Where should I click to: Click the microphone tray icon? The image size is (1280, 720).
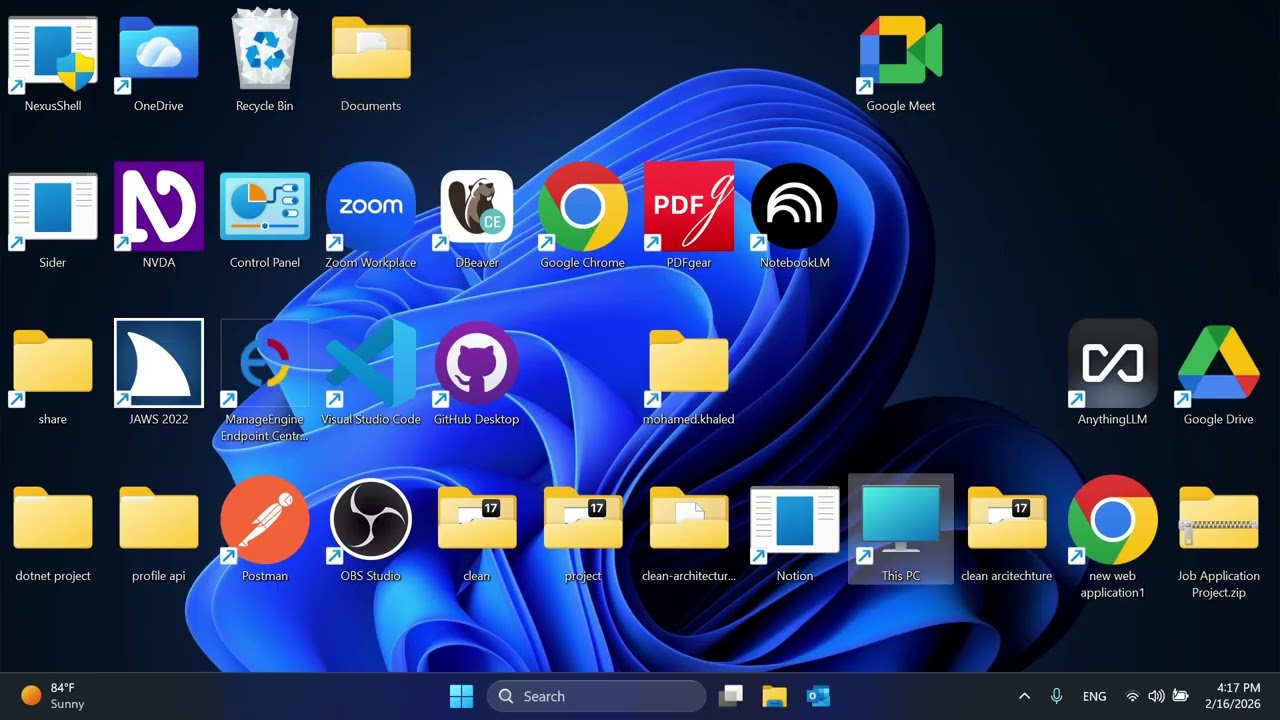coord(1056,696)
